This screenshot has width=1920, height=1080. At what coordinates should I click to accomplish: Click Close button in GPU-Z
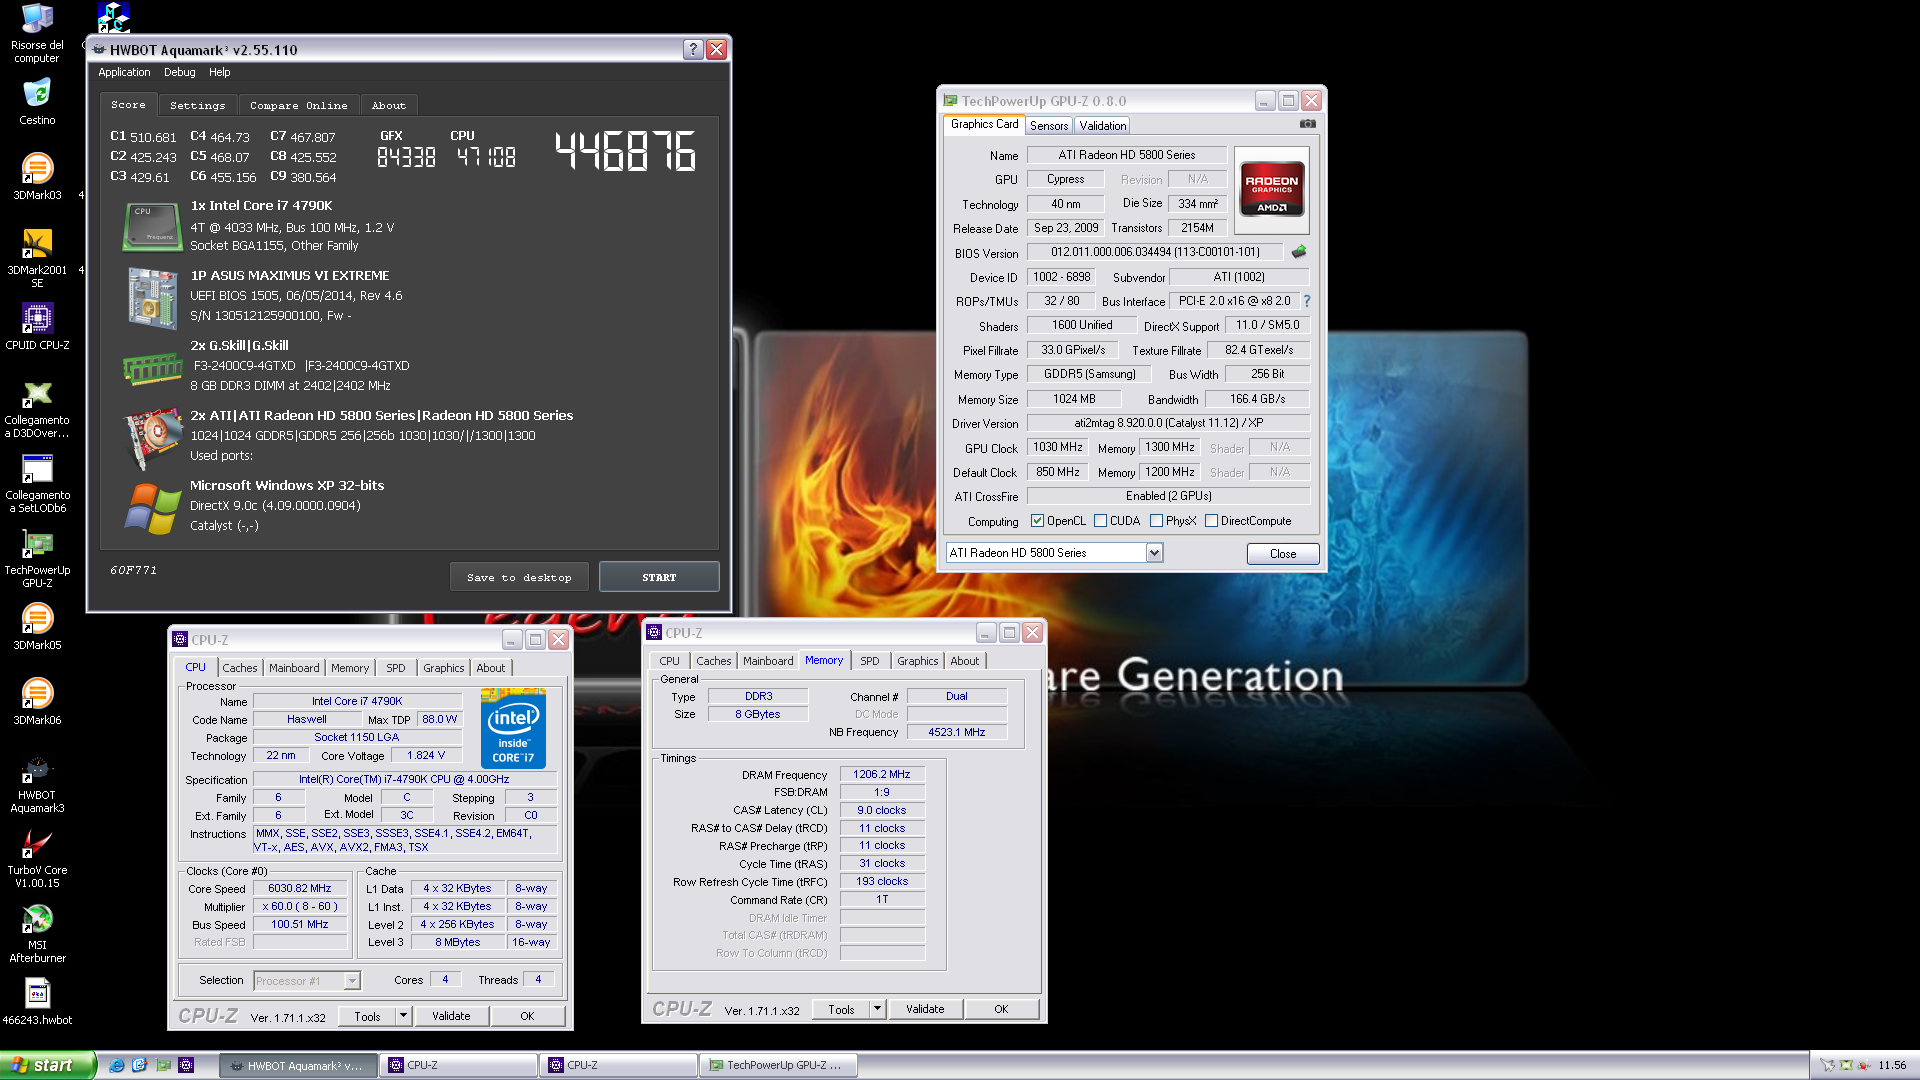[x=1283, y=554]
